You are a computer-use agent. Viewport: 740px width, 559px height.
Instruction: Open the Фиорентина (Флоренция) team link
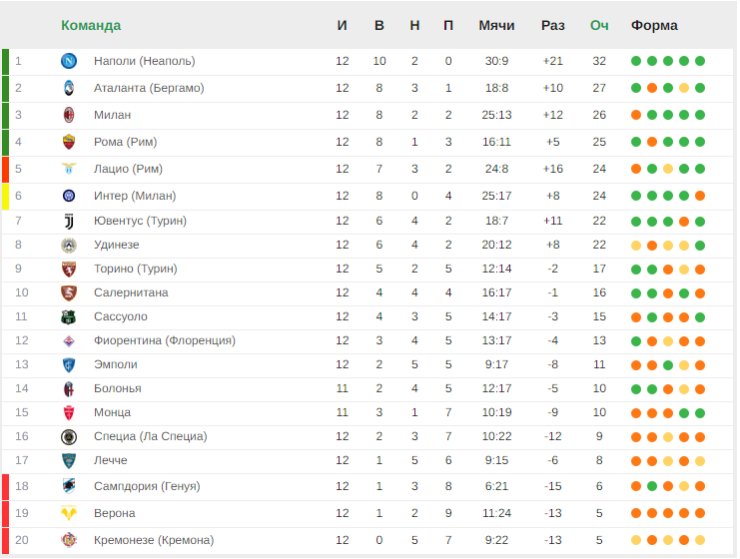[165, 340]
